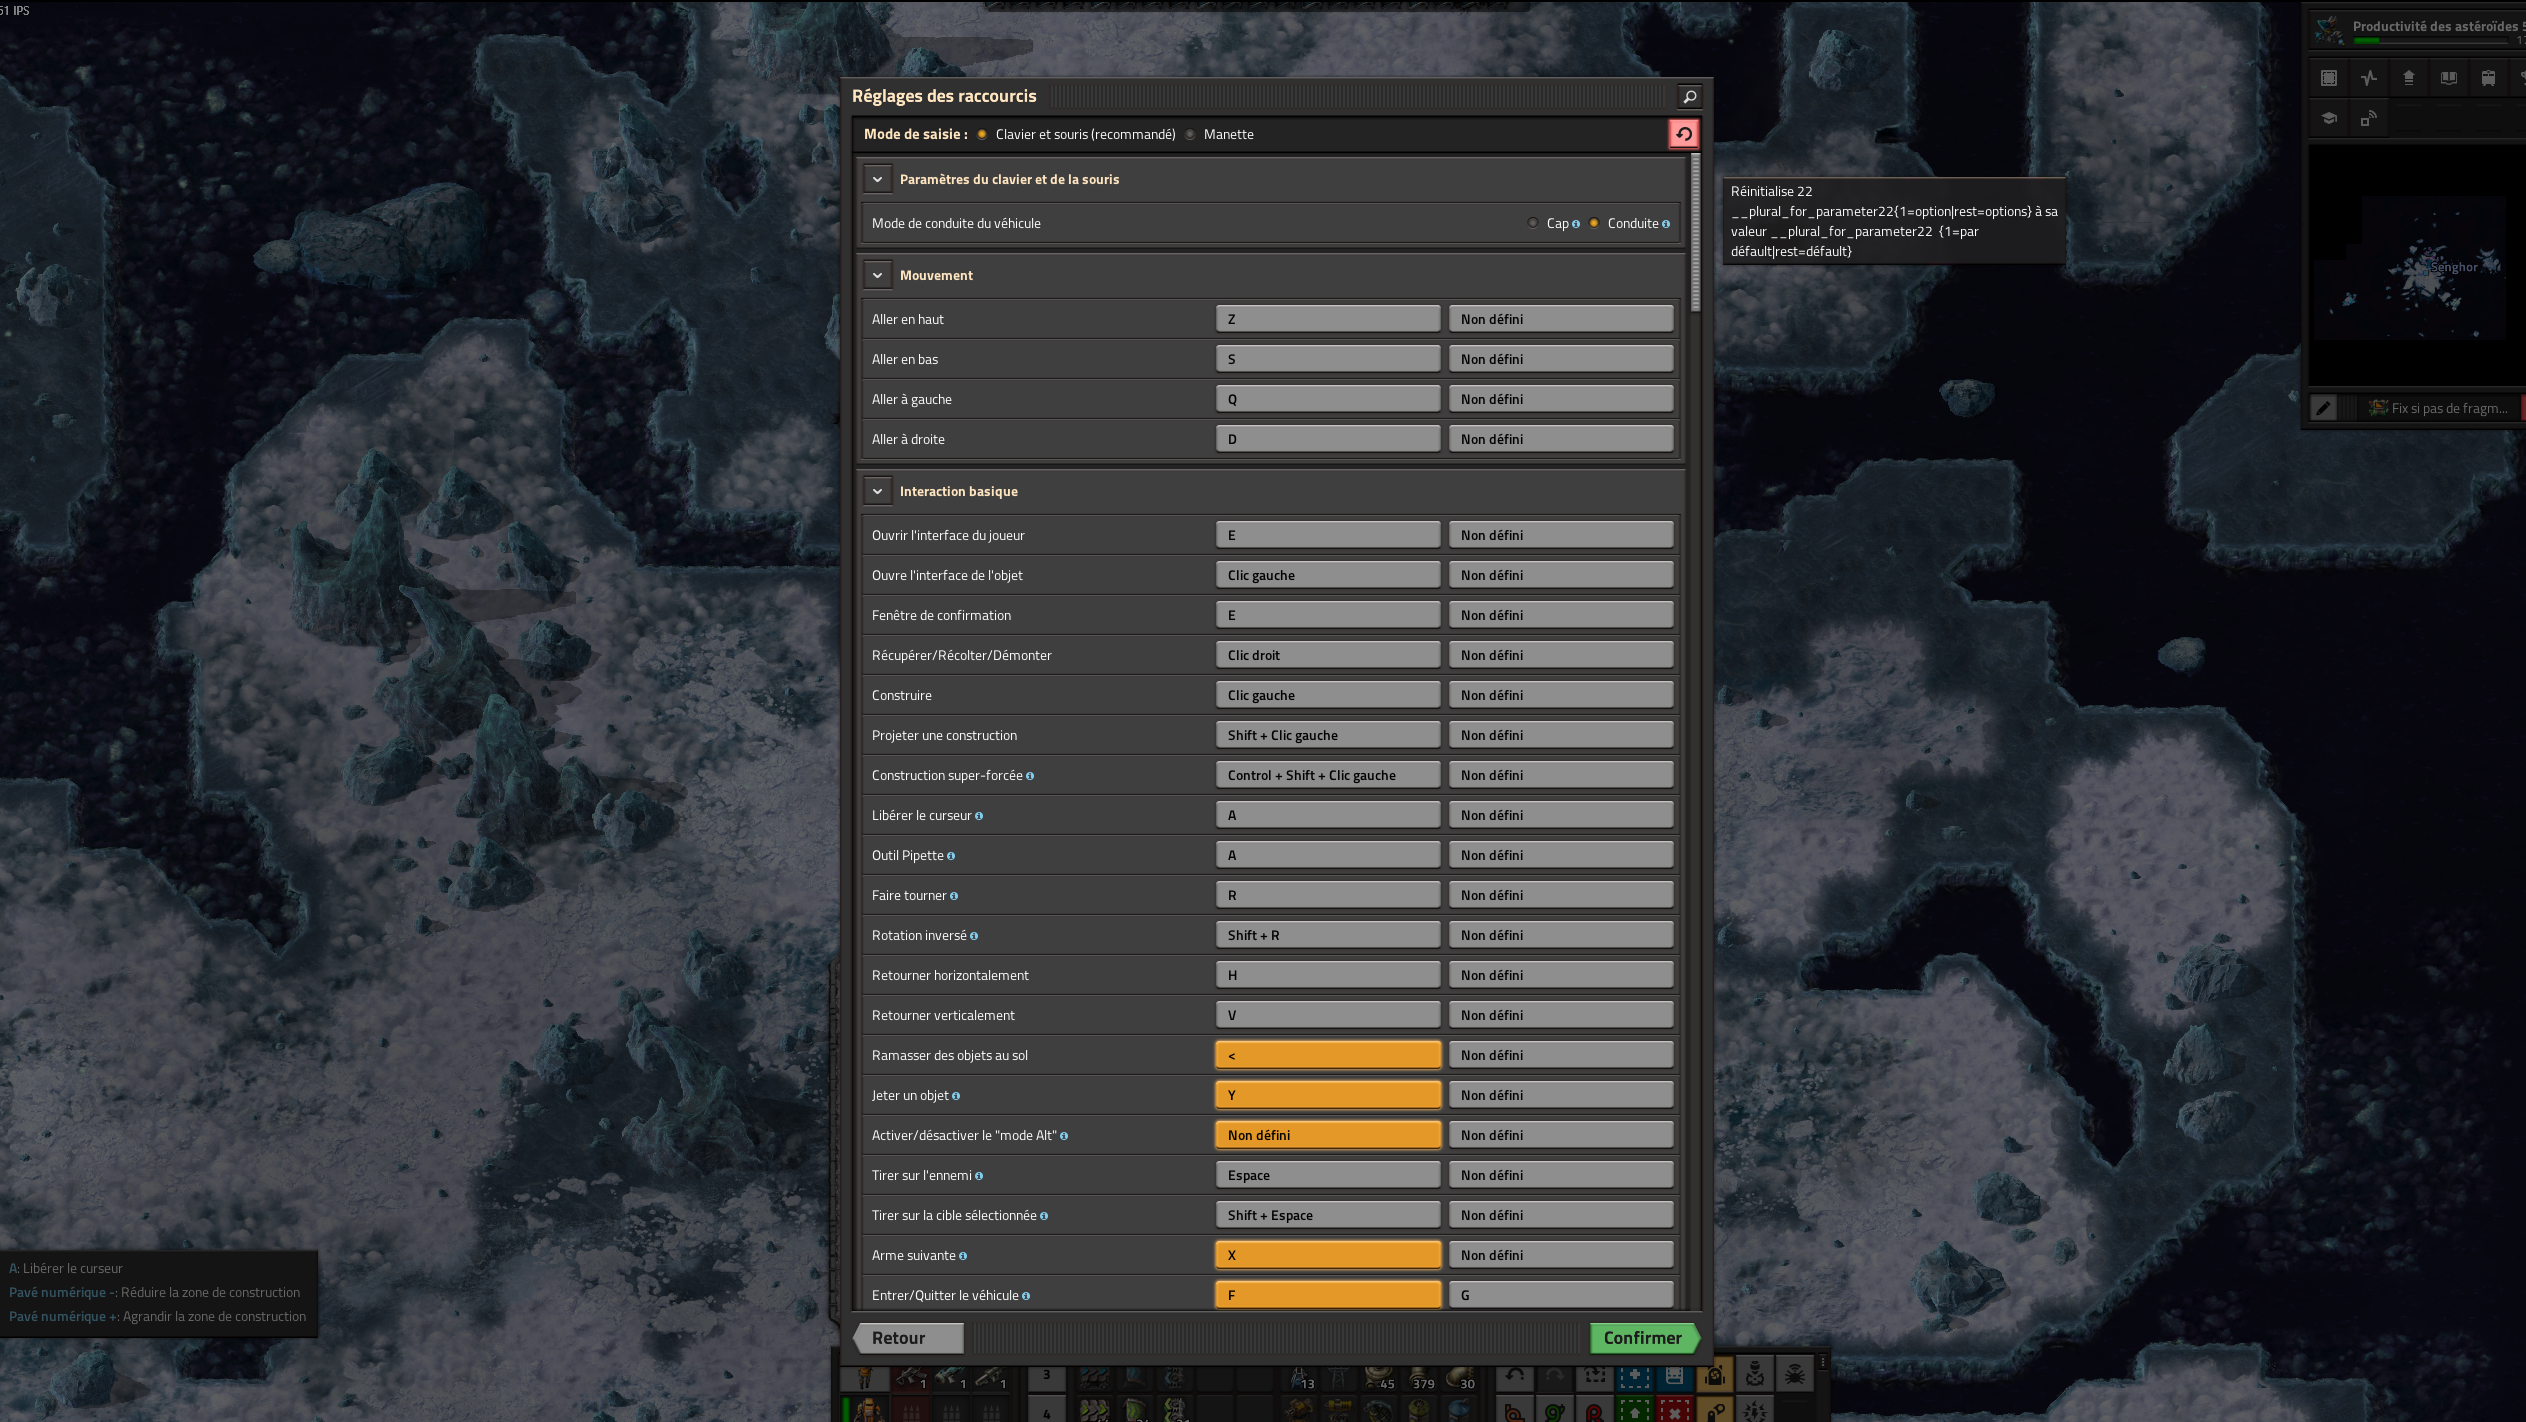The height and width of the screenshot is (1422, 2526).
Task: Edit orange Ramasser des objets au sol binding
Action: coord(1328,1055)
